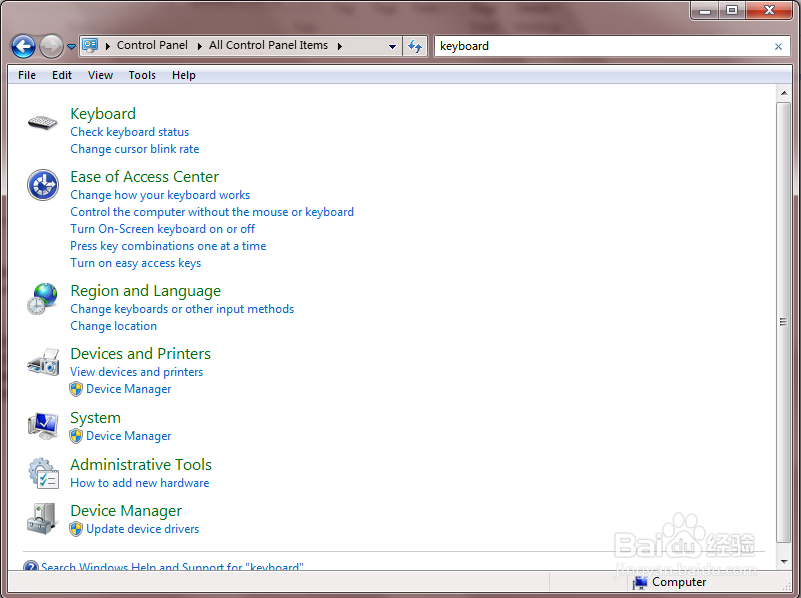801x598 pixels.
Task: Click the Region and Language globe icon
Action: point(42,299)
